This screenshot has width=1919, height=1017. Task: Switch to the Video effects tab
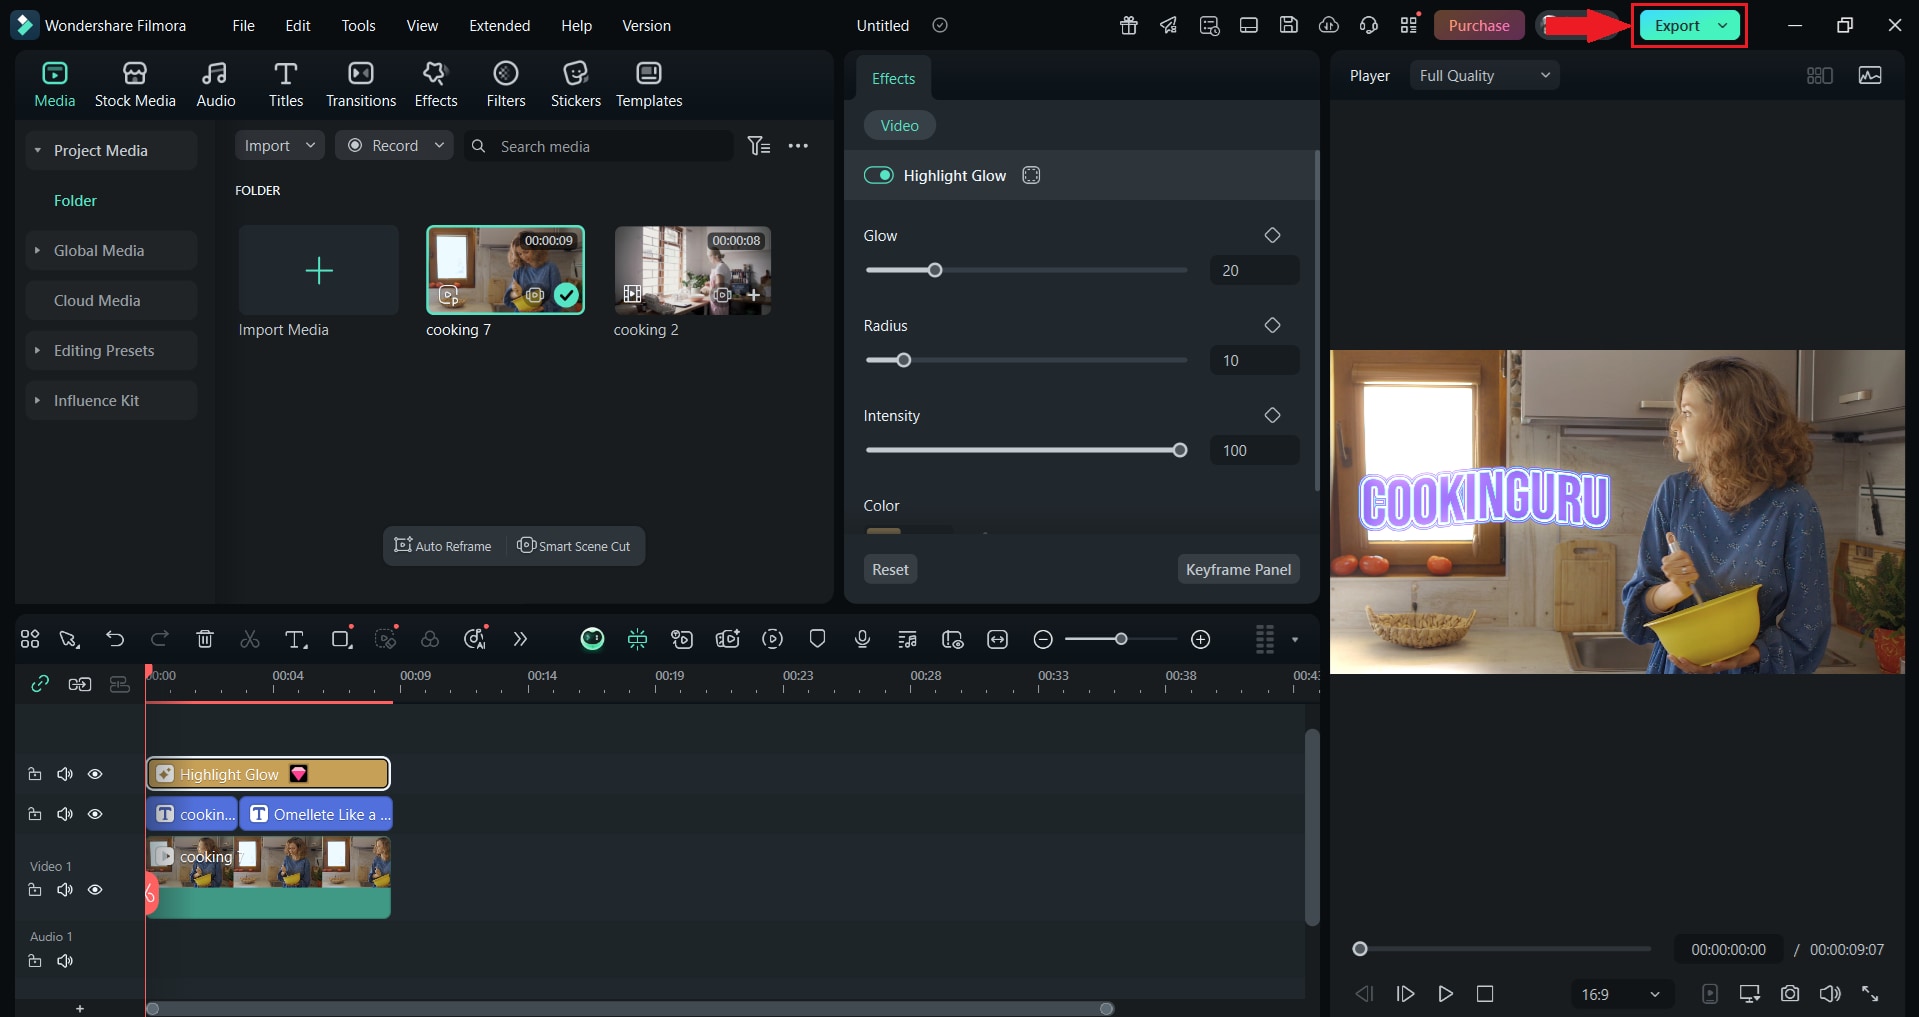(x=898, y=125)
